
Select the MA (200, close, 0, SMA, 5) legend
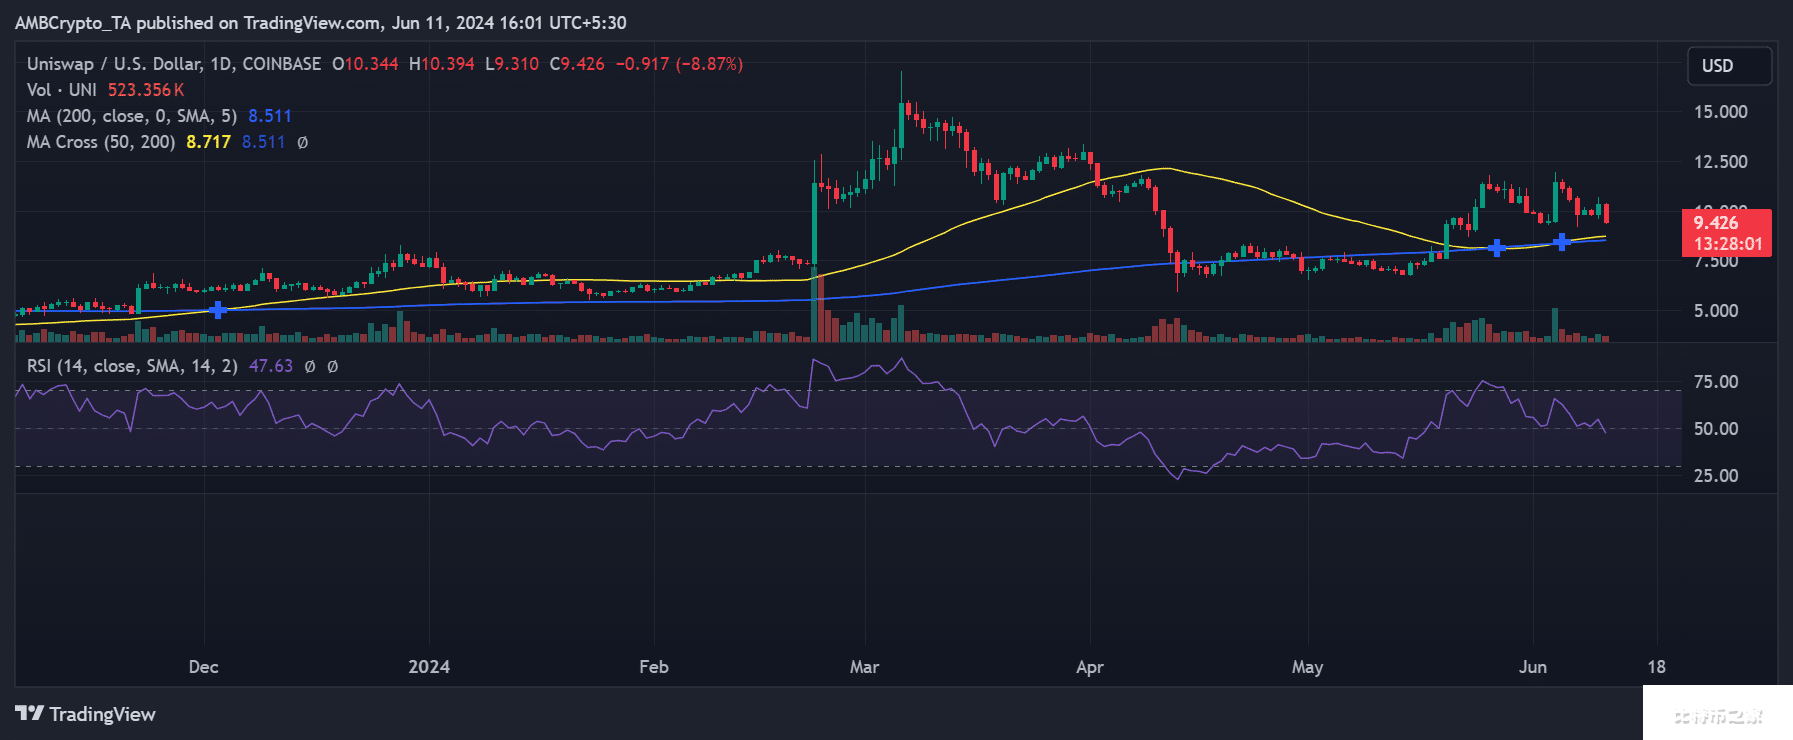(x=132, y=116)
